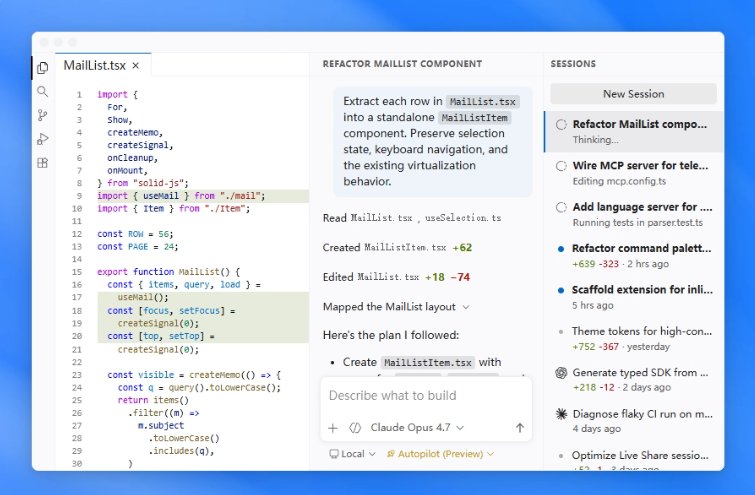The height and width of the screenshot is (495, 755).
Task: Close the MailList.tsx tab
Action: tap(136, 65)
